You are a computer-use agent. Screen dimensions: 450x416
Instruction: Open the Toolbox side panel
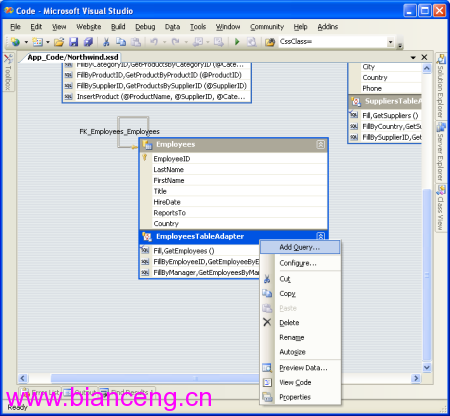8,73
